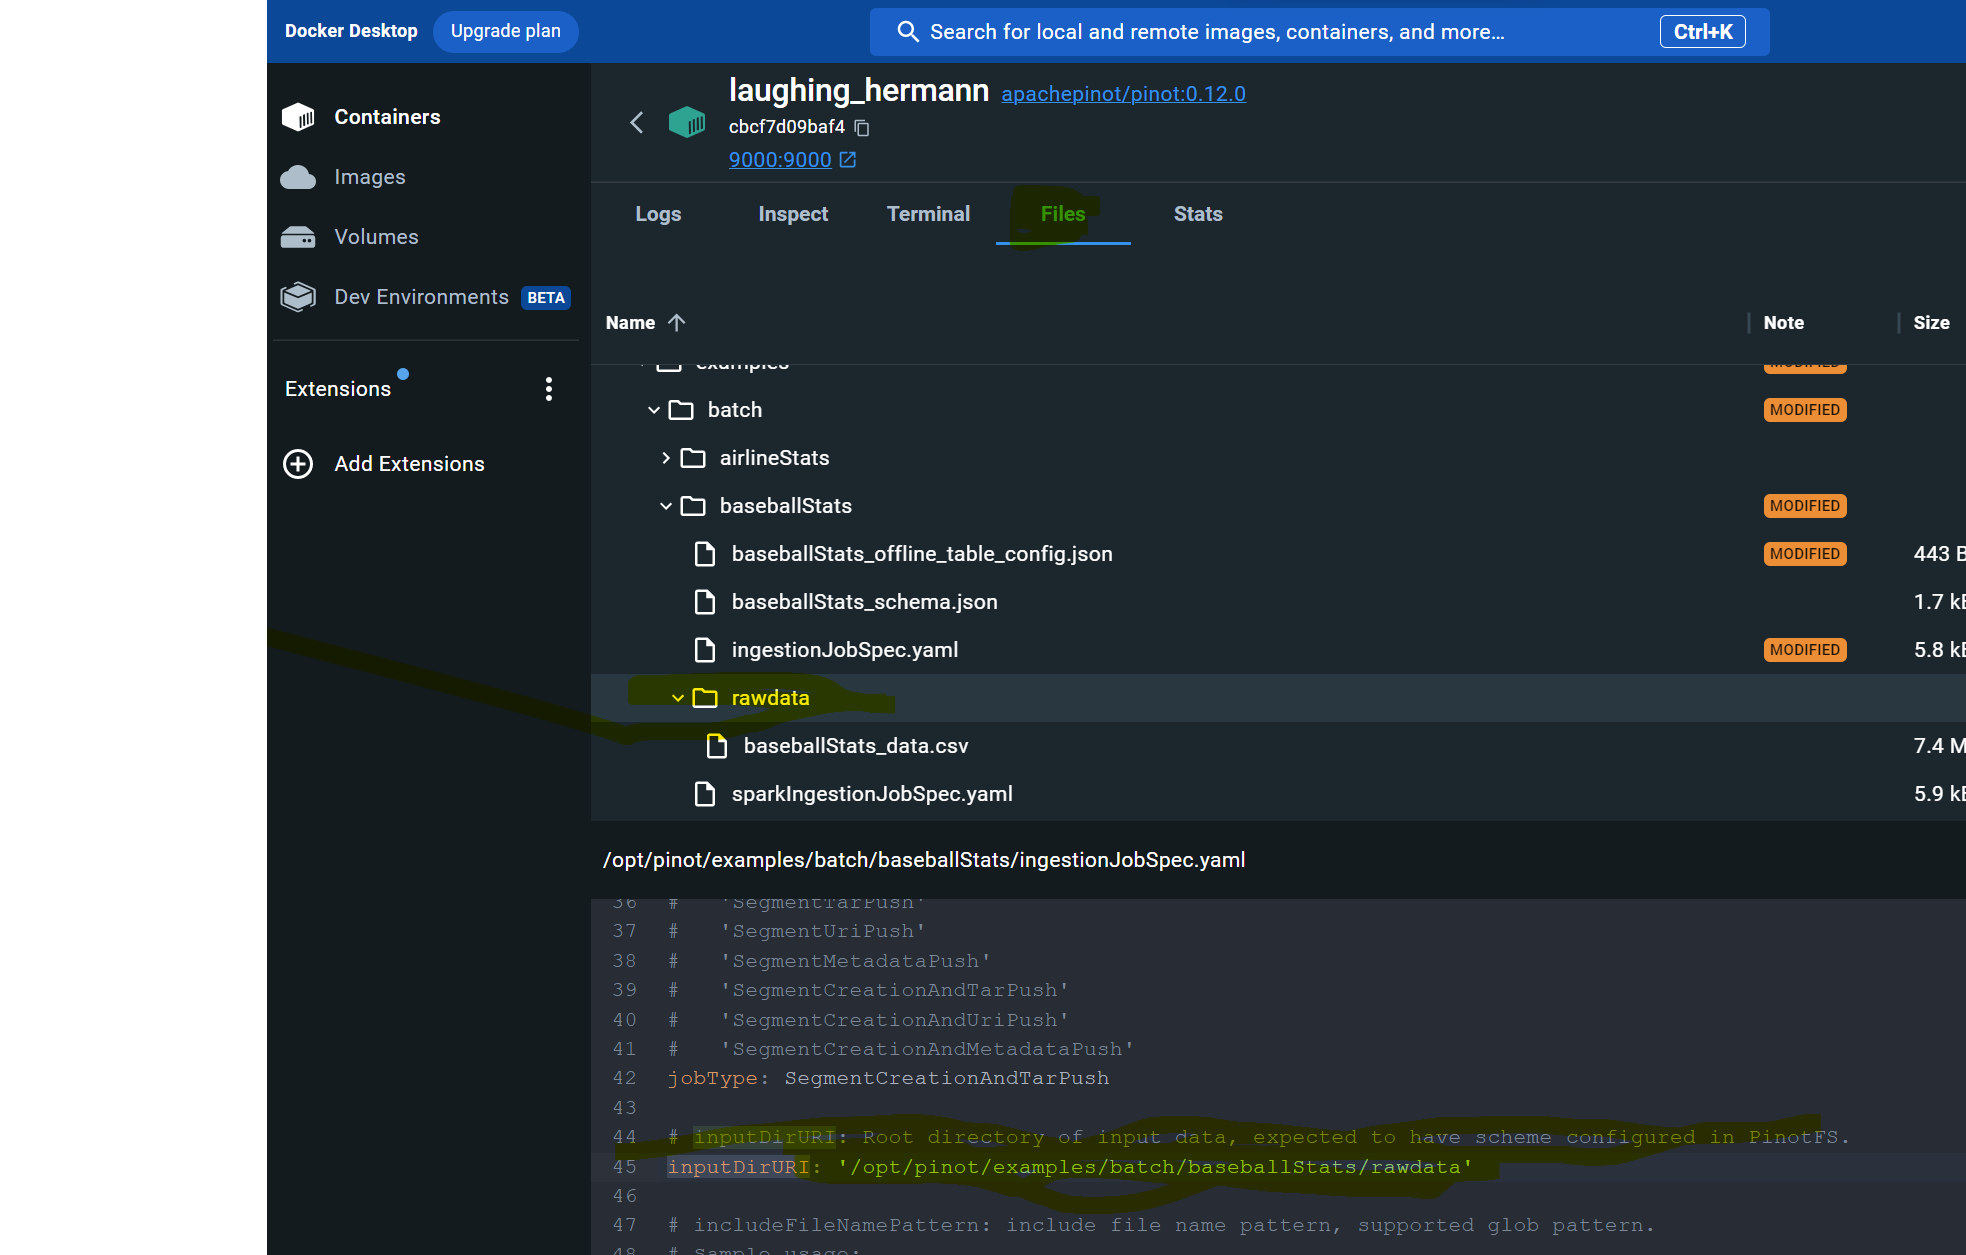This screenshot has width=1966, height=1255.
Task: Switch to the Terminal tab
Action: 928,213
